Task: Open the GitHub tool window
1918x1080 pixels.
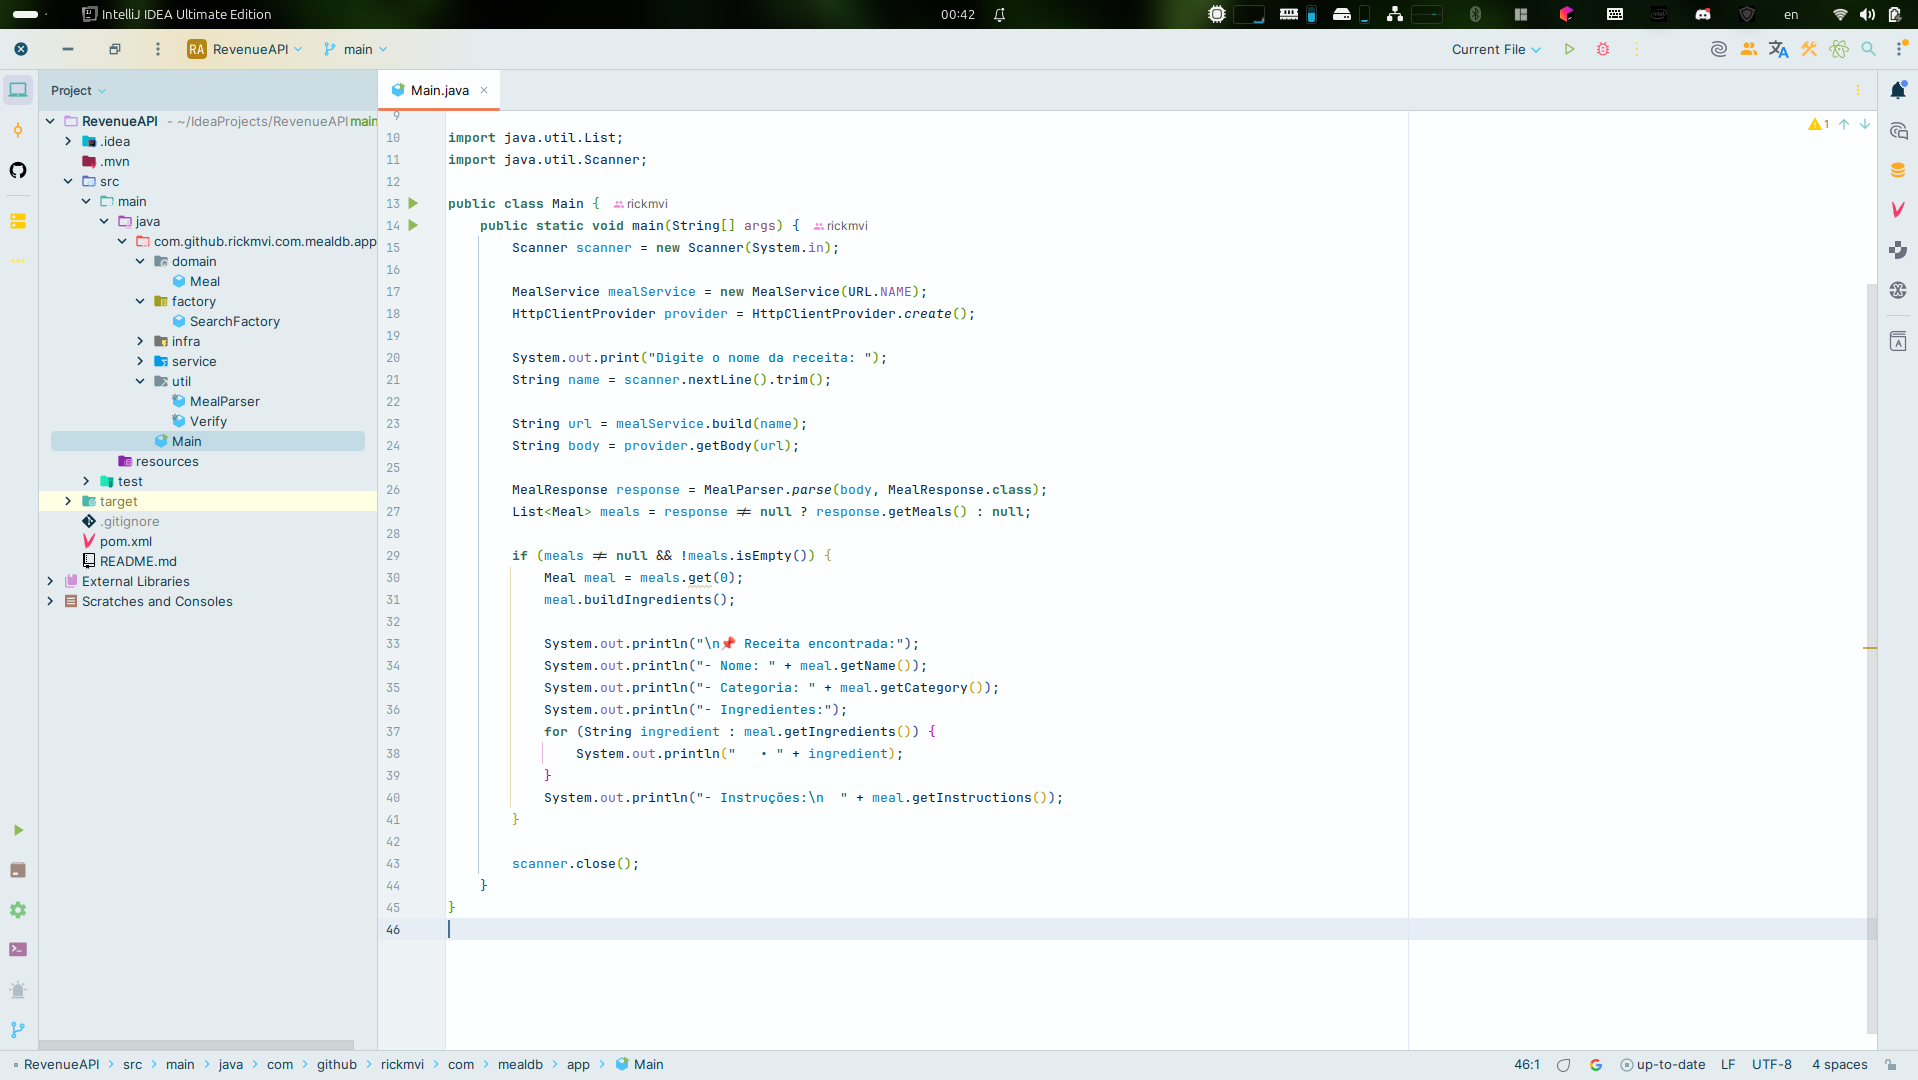Action: [18, 170]
